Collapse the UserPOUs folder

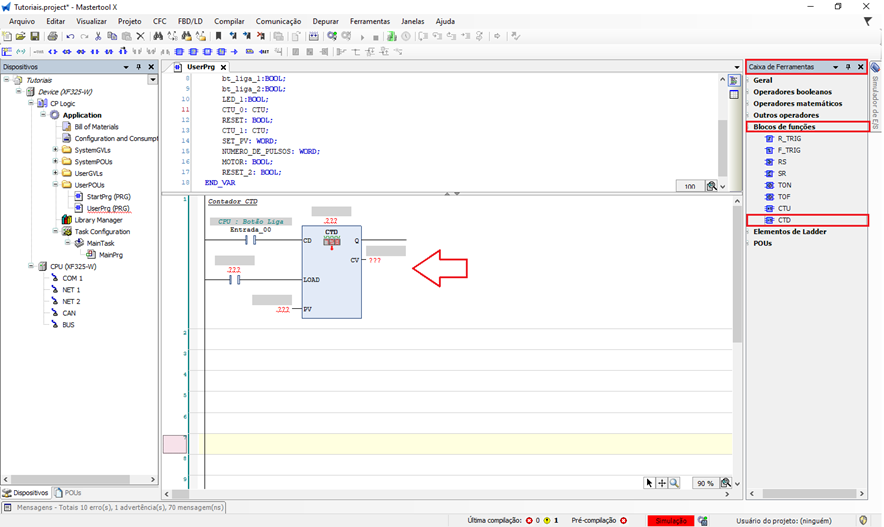click(x=55, y=185)
